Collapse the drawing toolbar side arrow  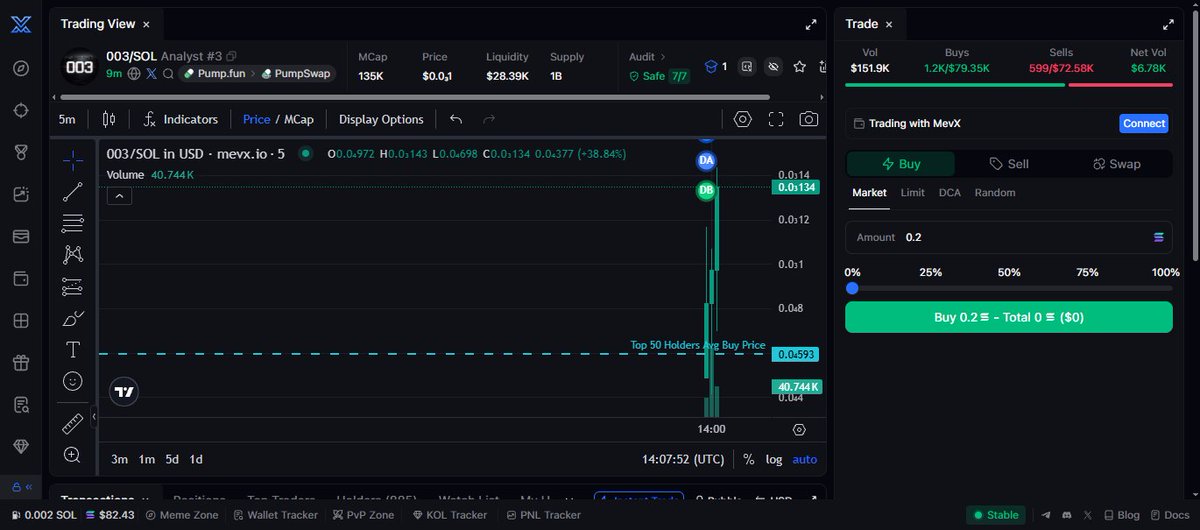tap(93, 416)
